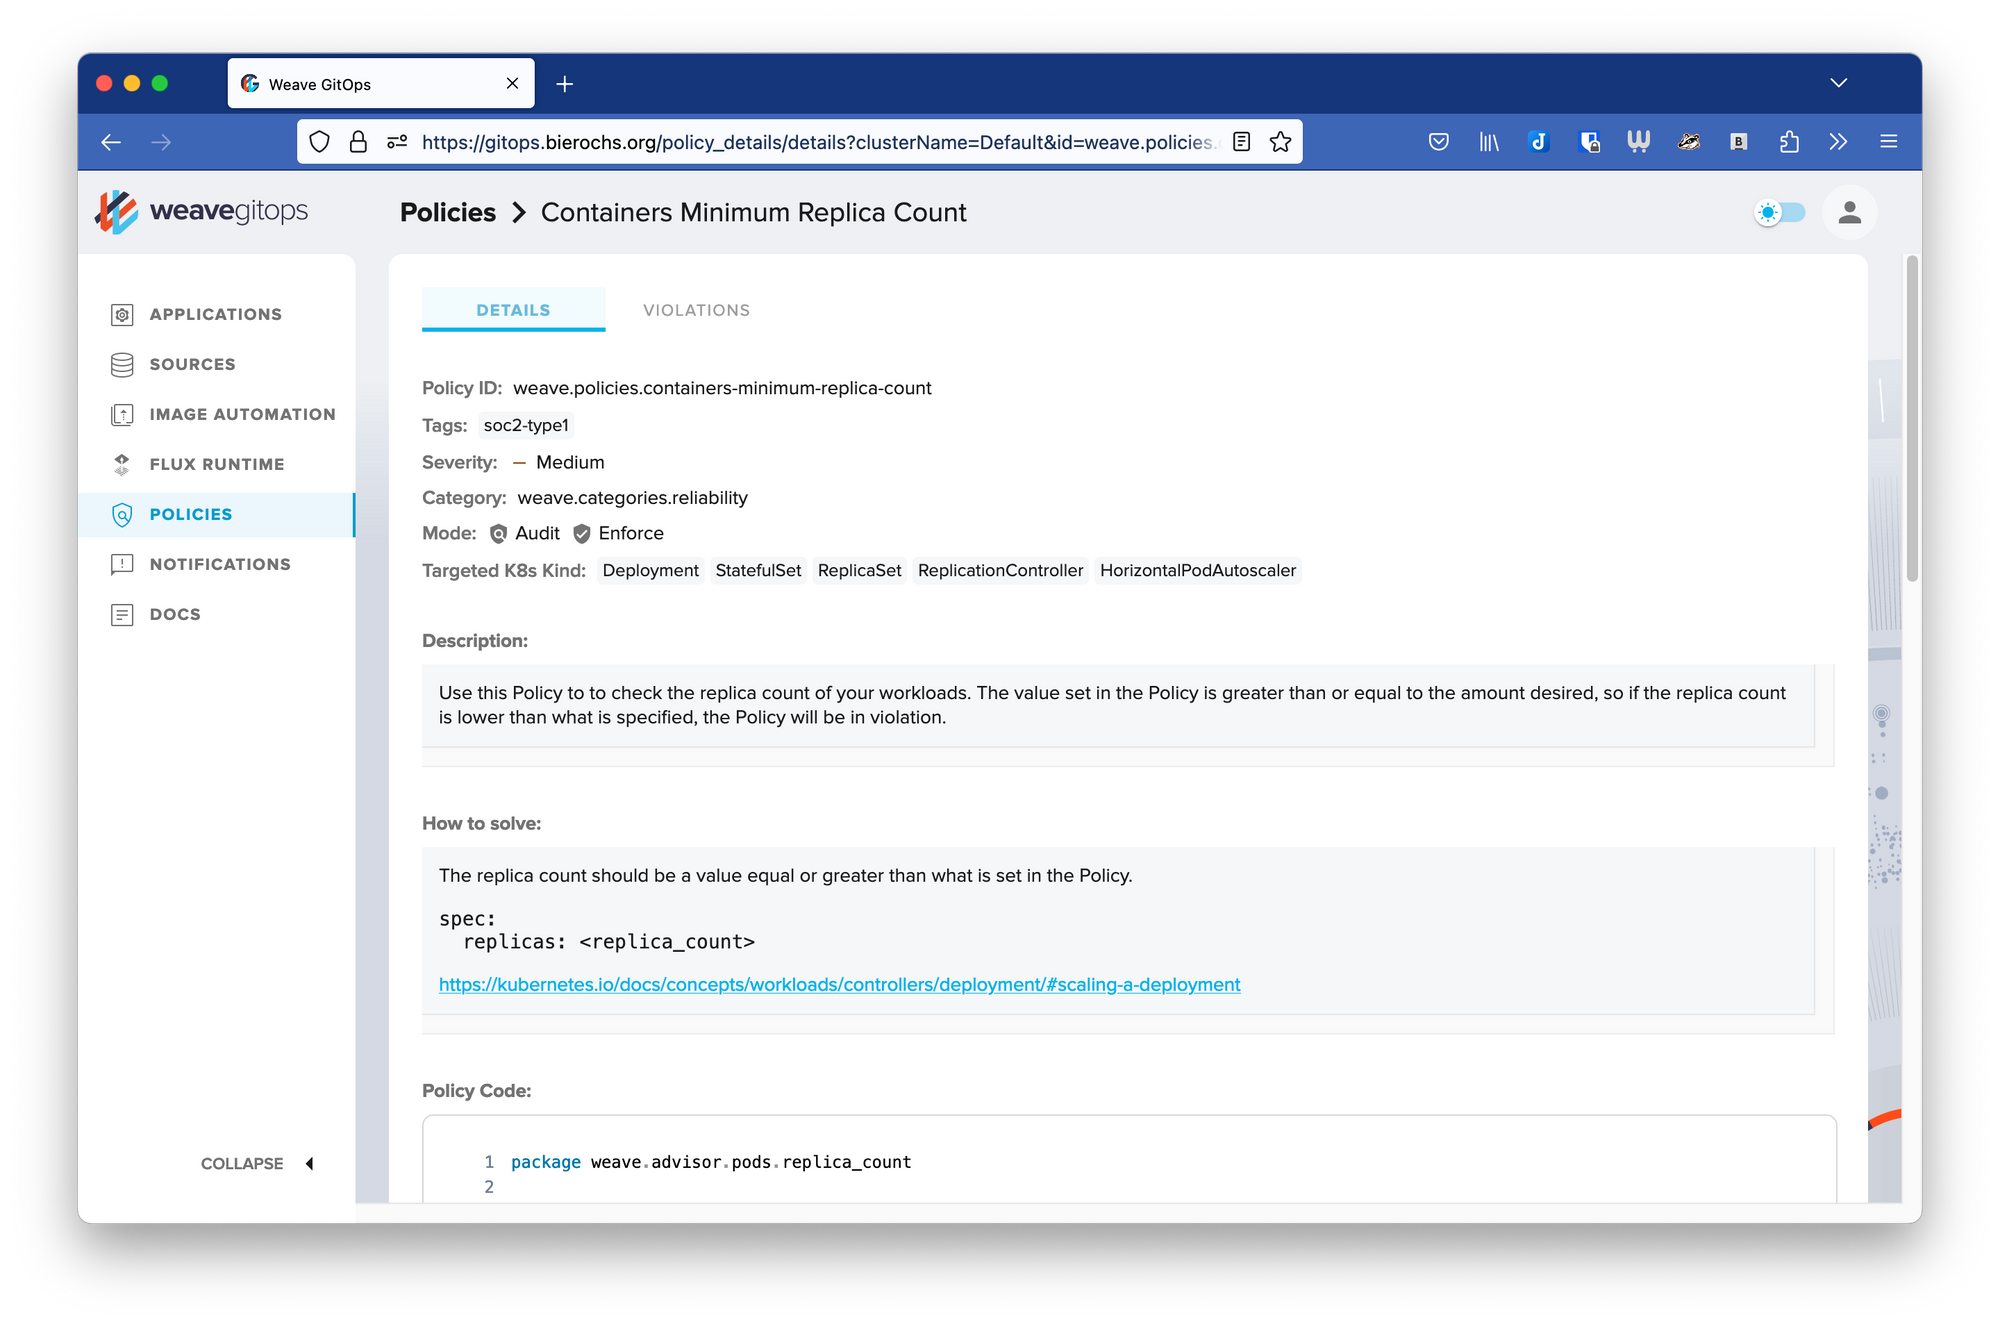Click browser back navigation arrow
Viewport: 2000px width, 1326px height.
point(114,142)
